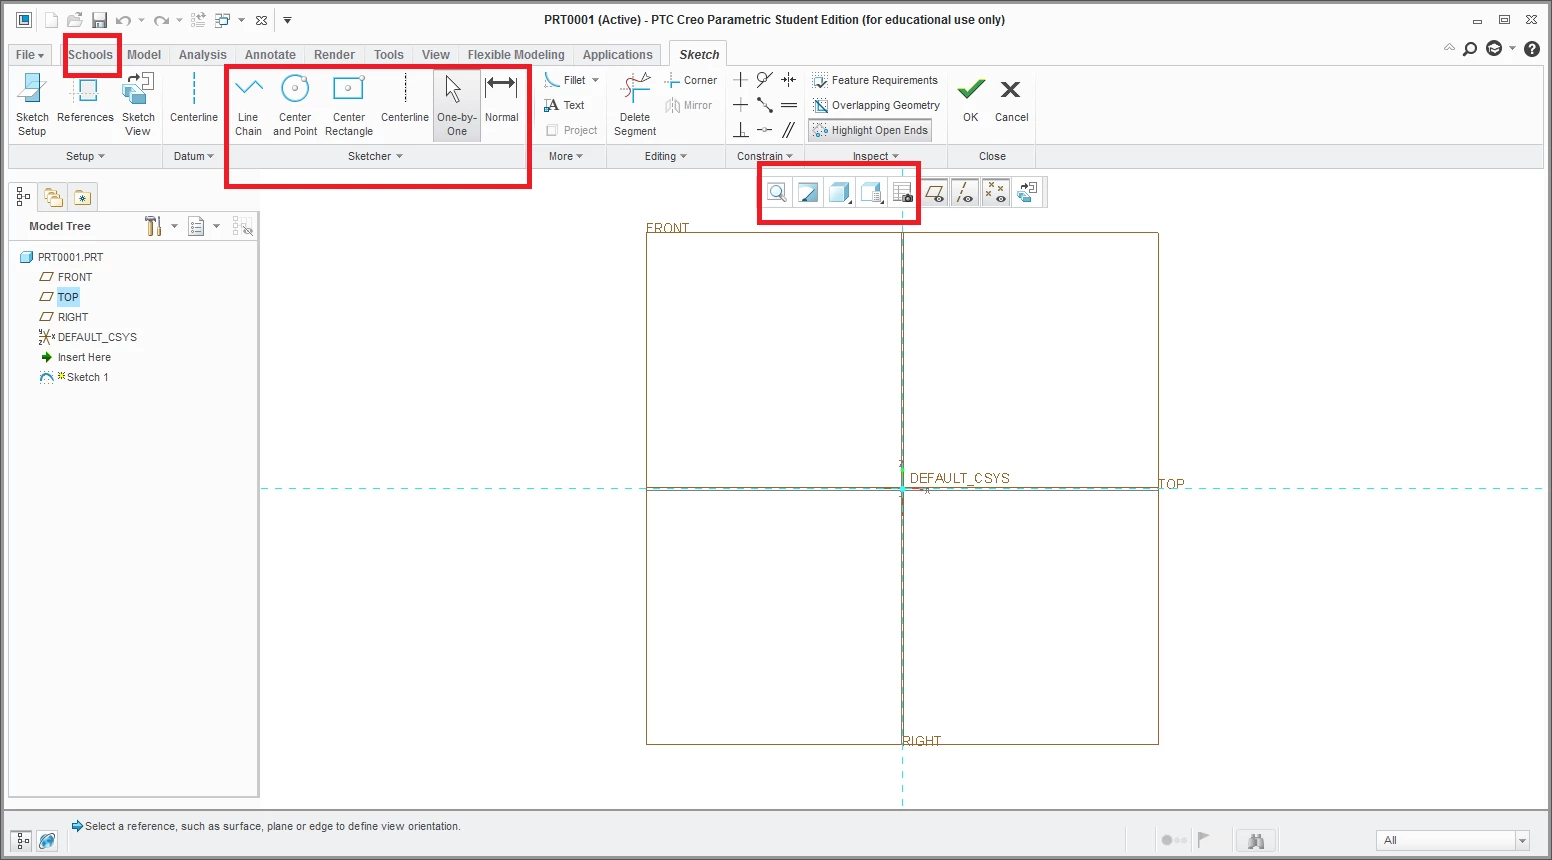Open the Flexible Modeling tab

pos(516,55)
